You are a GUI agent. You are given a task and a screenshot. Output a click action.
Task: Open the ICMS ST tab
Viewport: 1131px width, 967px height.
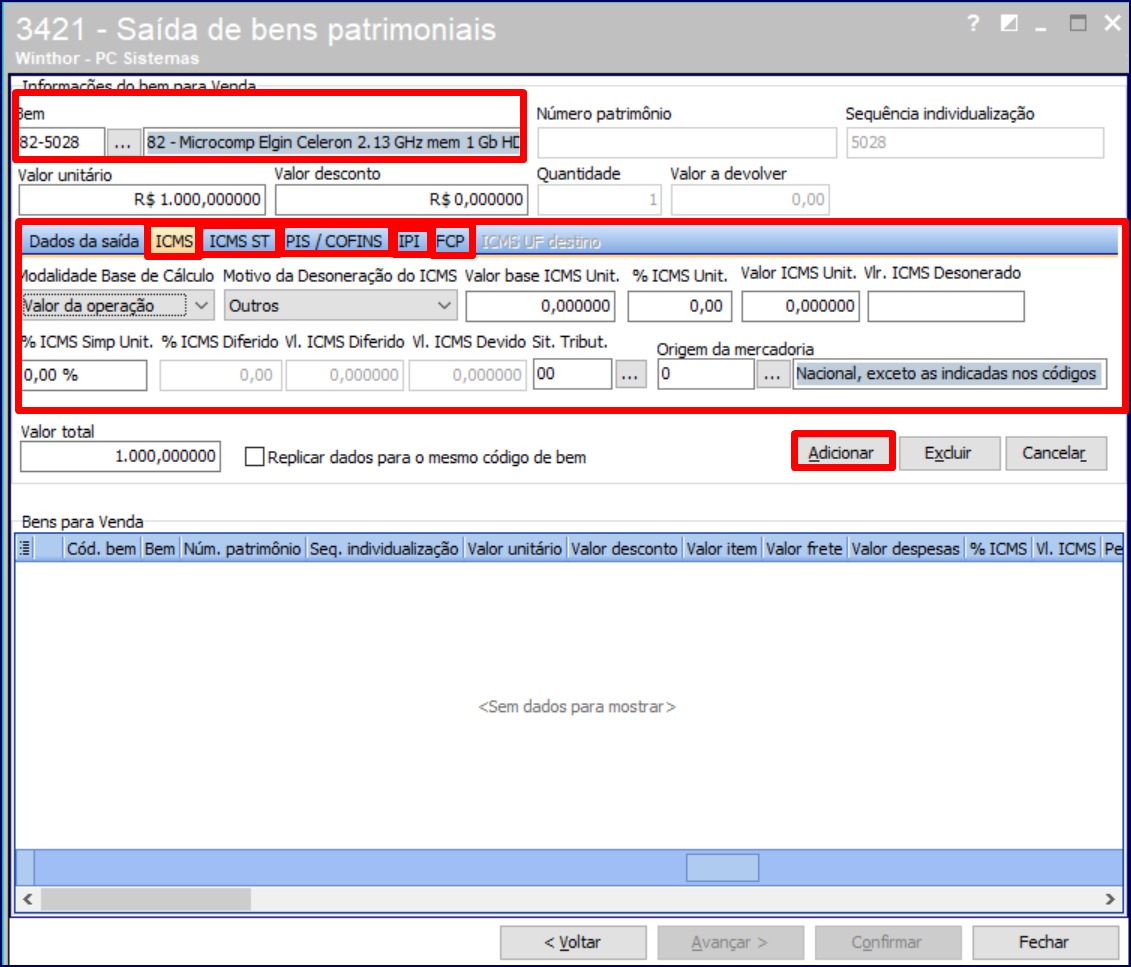click(x=239, y=242)
